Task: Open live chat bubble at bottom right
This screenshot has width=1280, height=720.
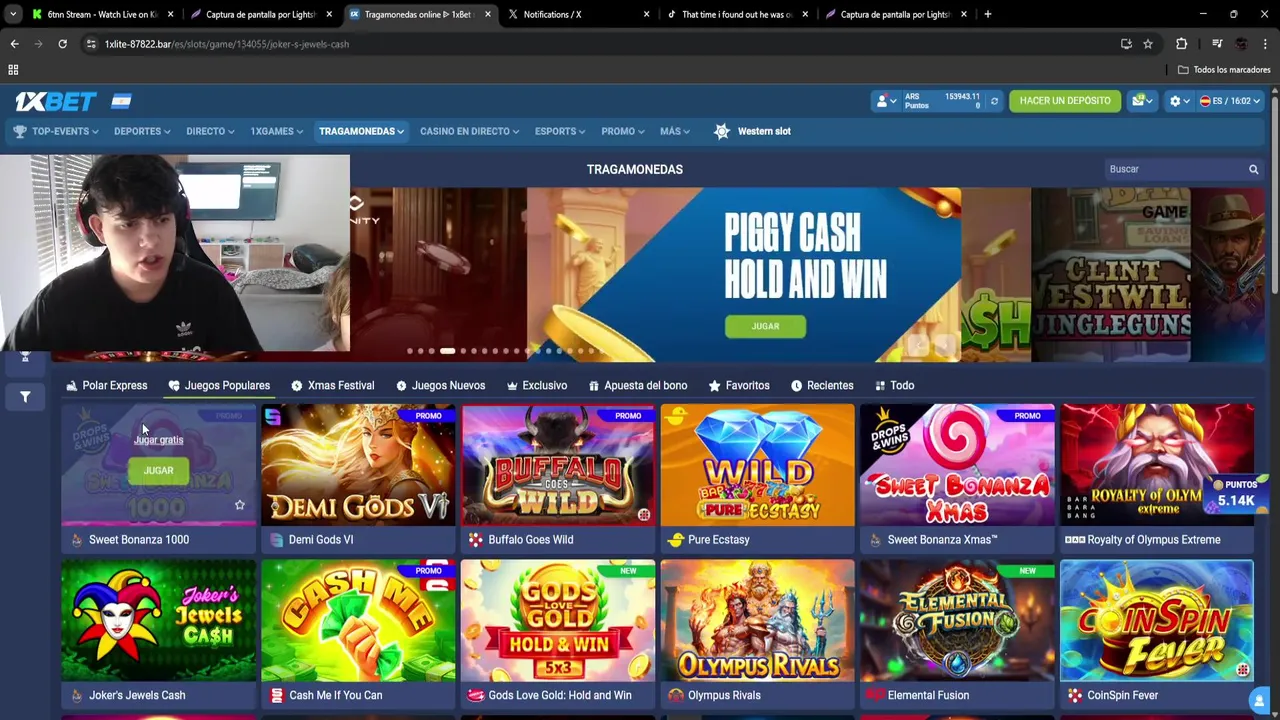Action: coord(1260,701)
